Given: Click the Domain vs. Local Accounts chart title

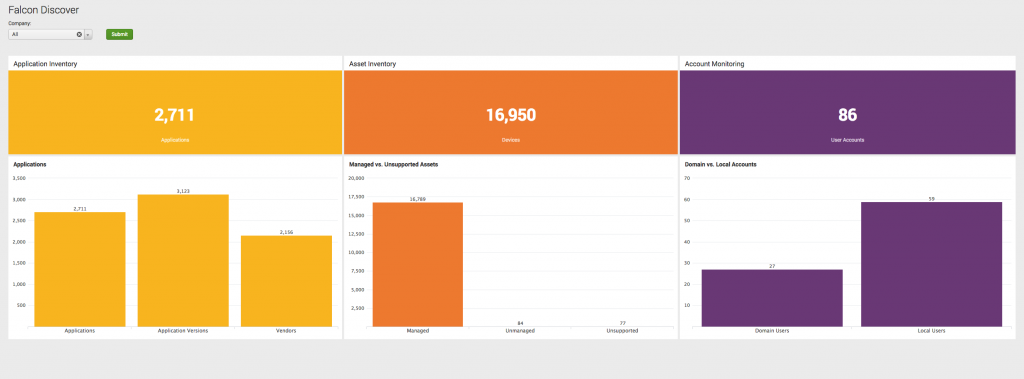Looking at the screenshot, I should point(720,165).
